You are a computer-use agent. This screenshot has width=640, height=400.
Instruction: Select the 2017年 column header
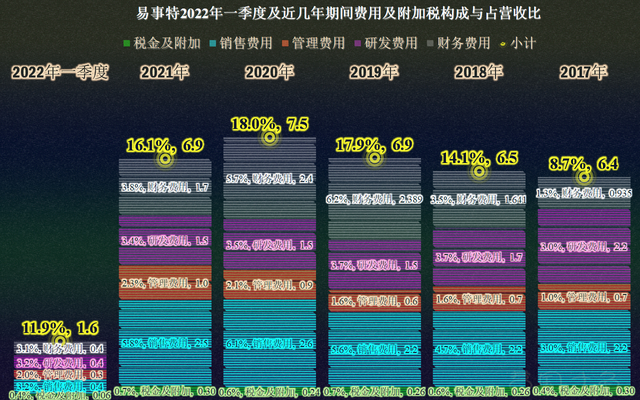pos(583,73)
